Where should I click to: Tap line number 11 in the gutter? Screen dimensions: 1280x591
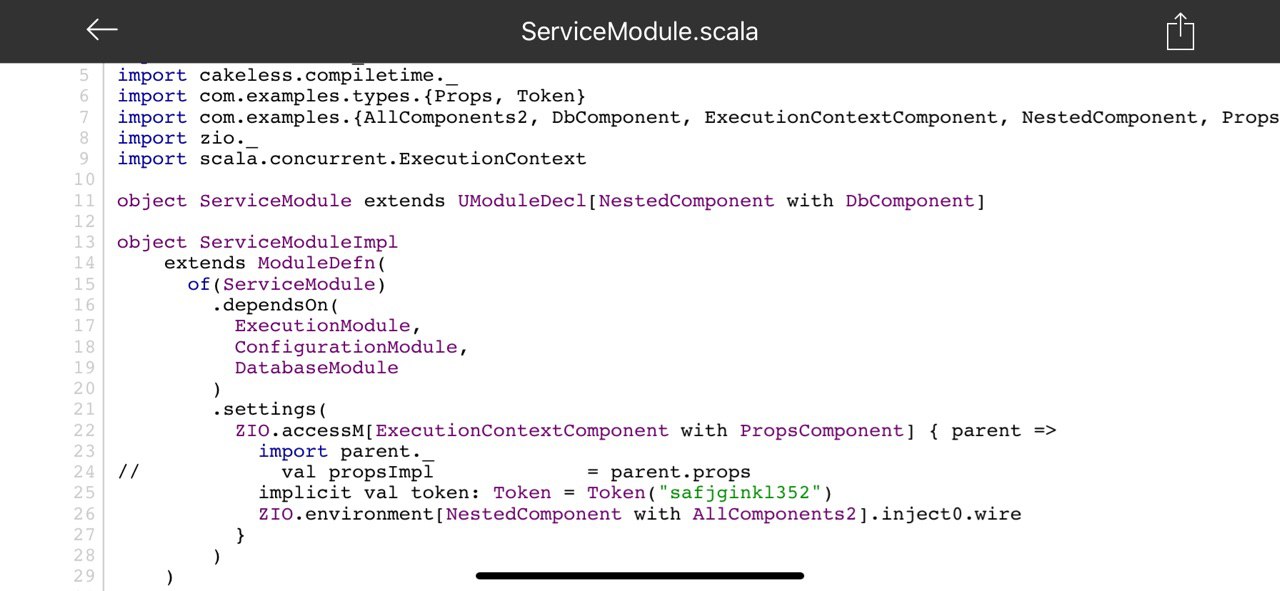tap(84, 201)
